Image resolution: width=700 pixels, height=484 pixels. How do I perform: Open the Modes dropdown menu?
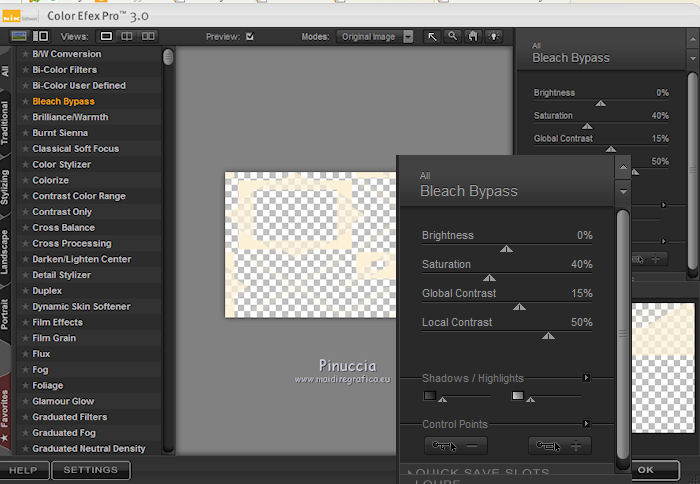[x=408, y=37]
